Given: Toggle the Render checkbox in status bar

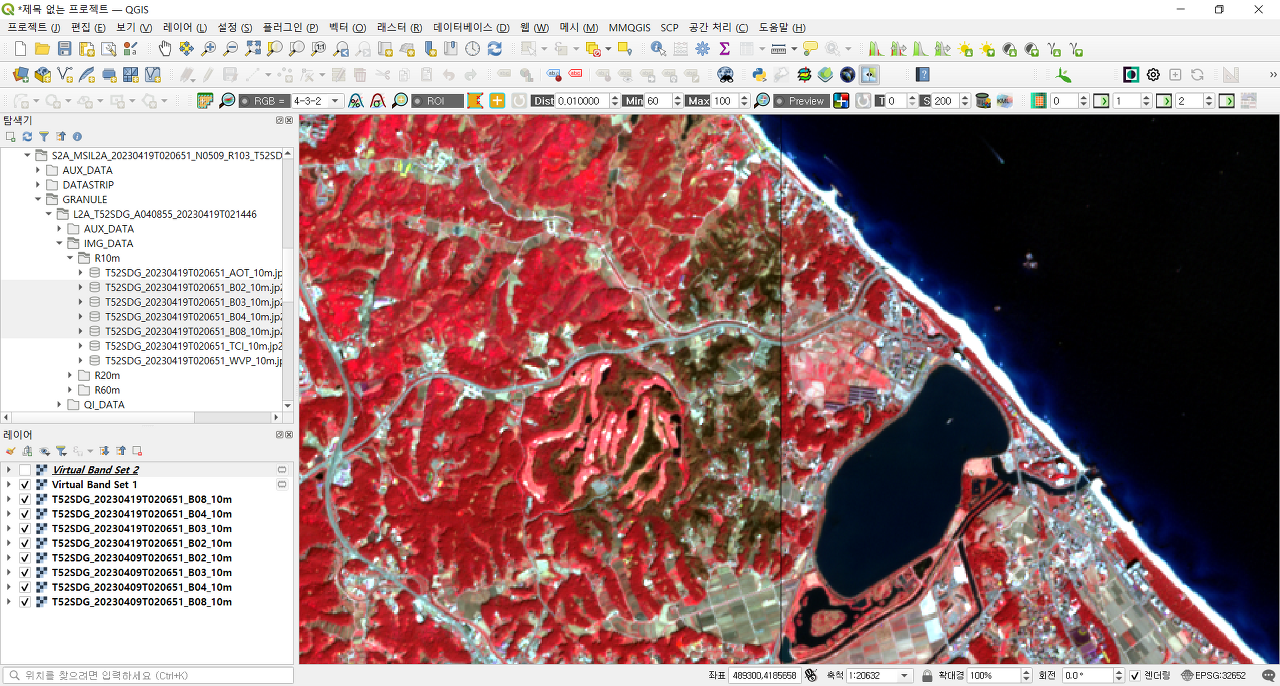Looking at the screenshot, I should coord(1134,676).
